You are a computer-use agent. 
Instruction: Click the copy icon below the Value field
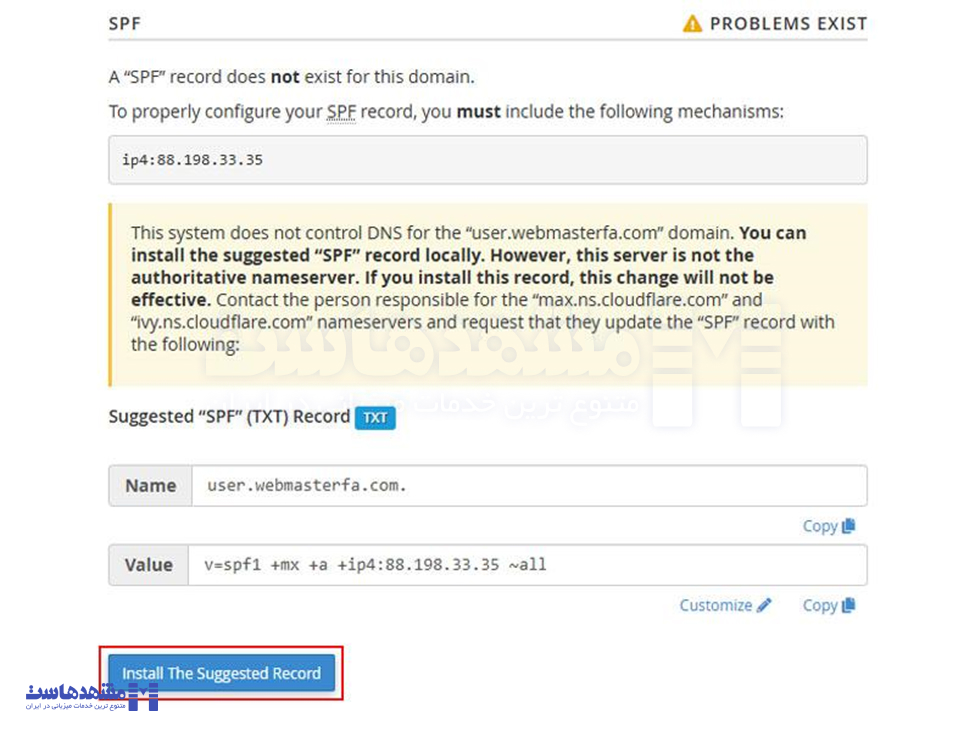[x=849, y=605]
